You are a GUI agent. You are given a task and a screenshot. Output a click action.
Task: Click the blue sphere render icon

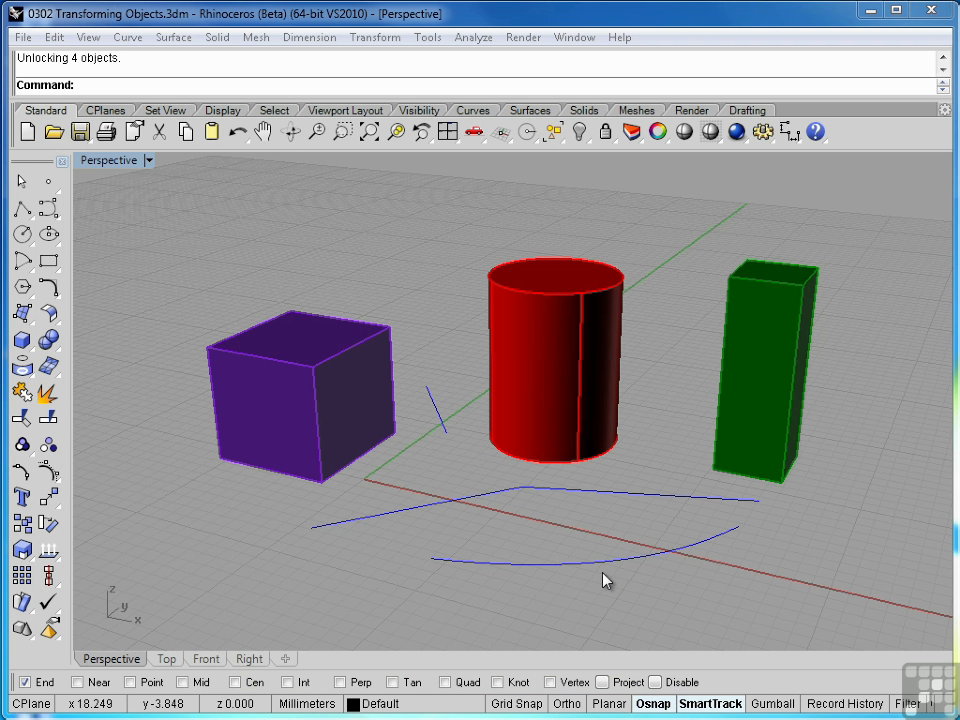coord(737,132)
